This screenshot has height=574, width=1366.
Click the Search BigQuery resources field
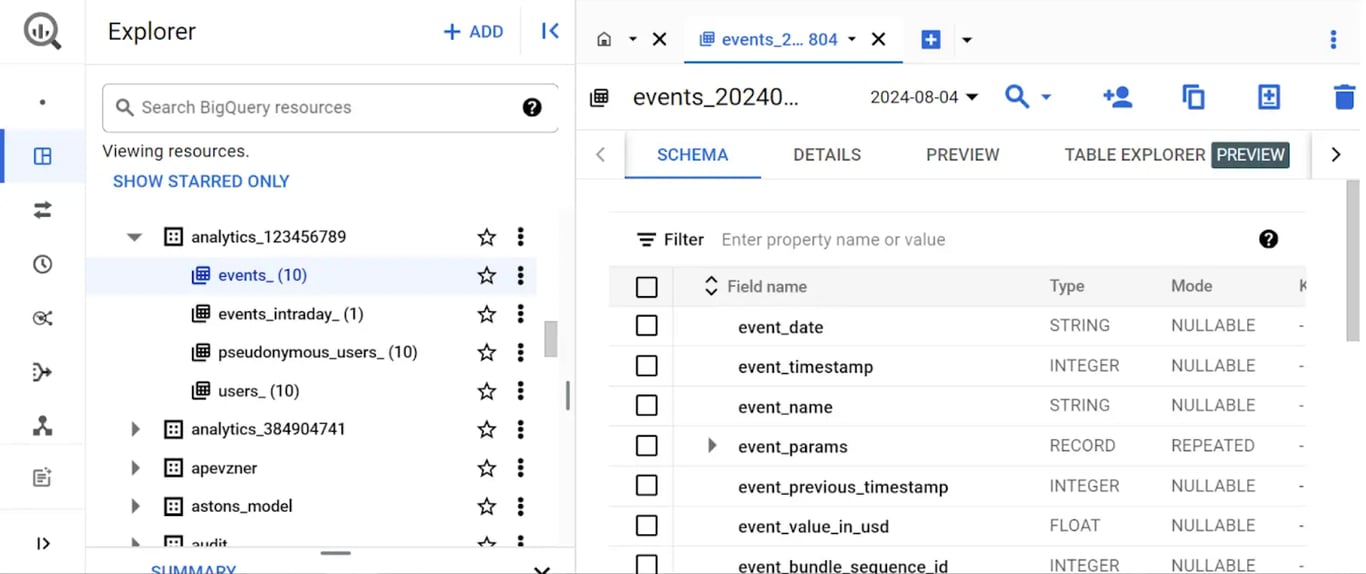tap(330, 107)
